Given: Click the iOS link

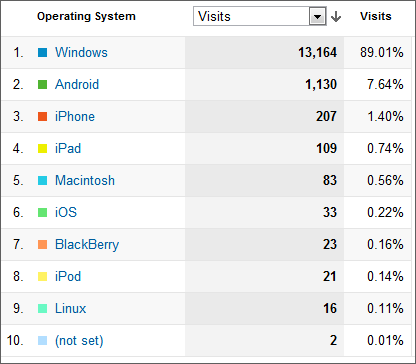Looking at the screenshot, I should click(x=66, y=212).
